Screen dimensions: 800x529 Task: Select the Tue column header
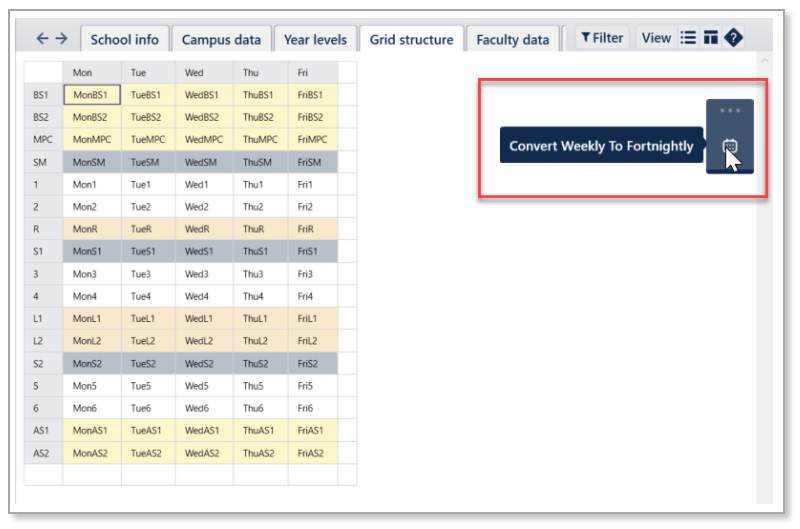click(148, 72)
